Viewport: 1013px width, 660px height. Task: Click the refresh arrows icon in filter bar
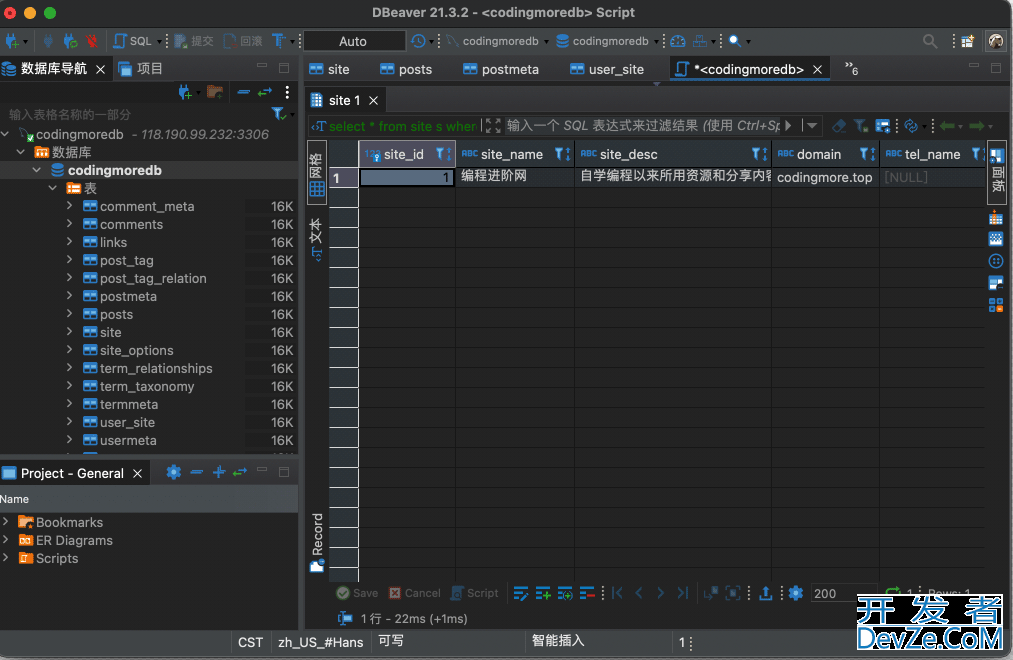coord(911,126)
